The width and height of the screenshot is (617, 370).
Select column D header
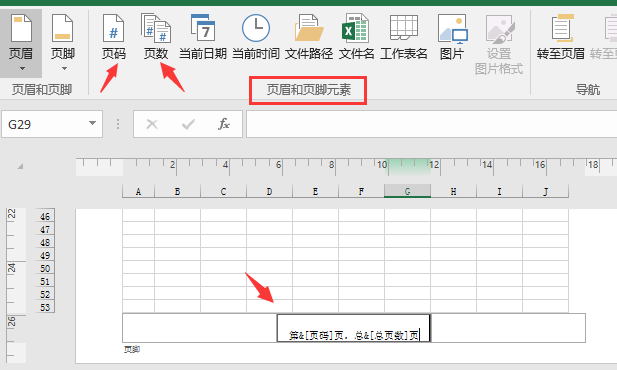click(x=270, y=191)
